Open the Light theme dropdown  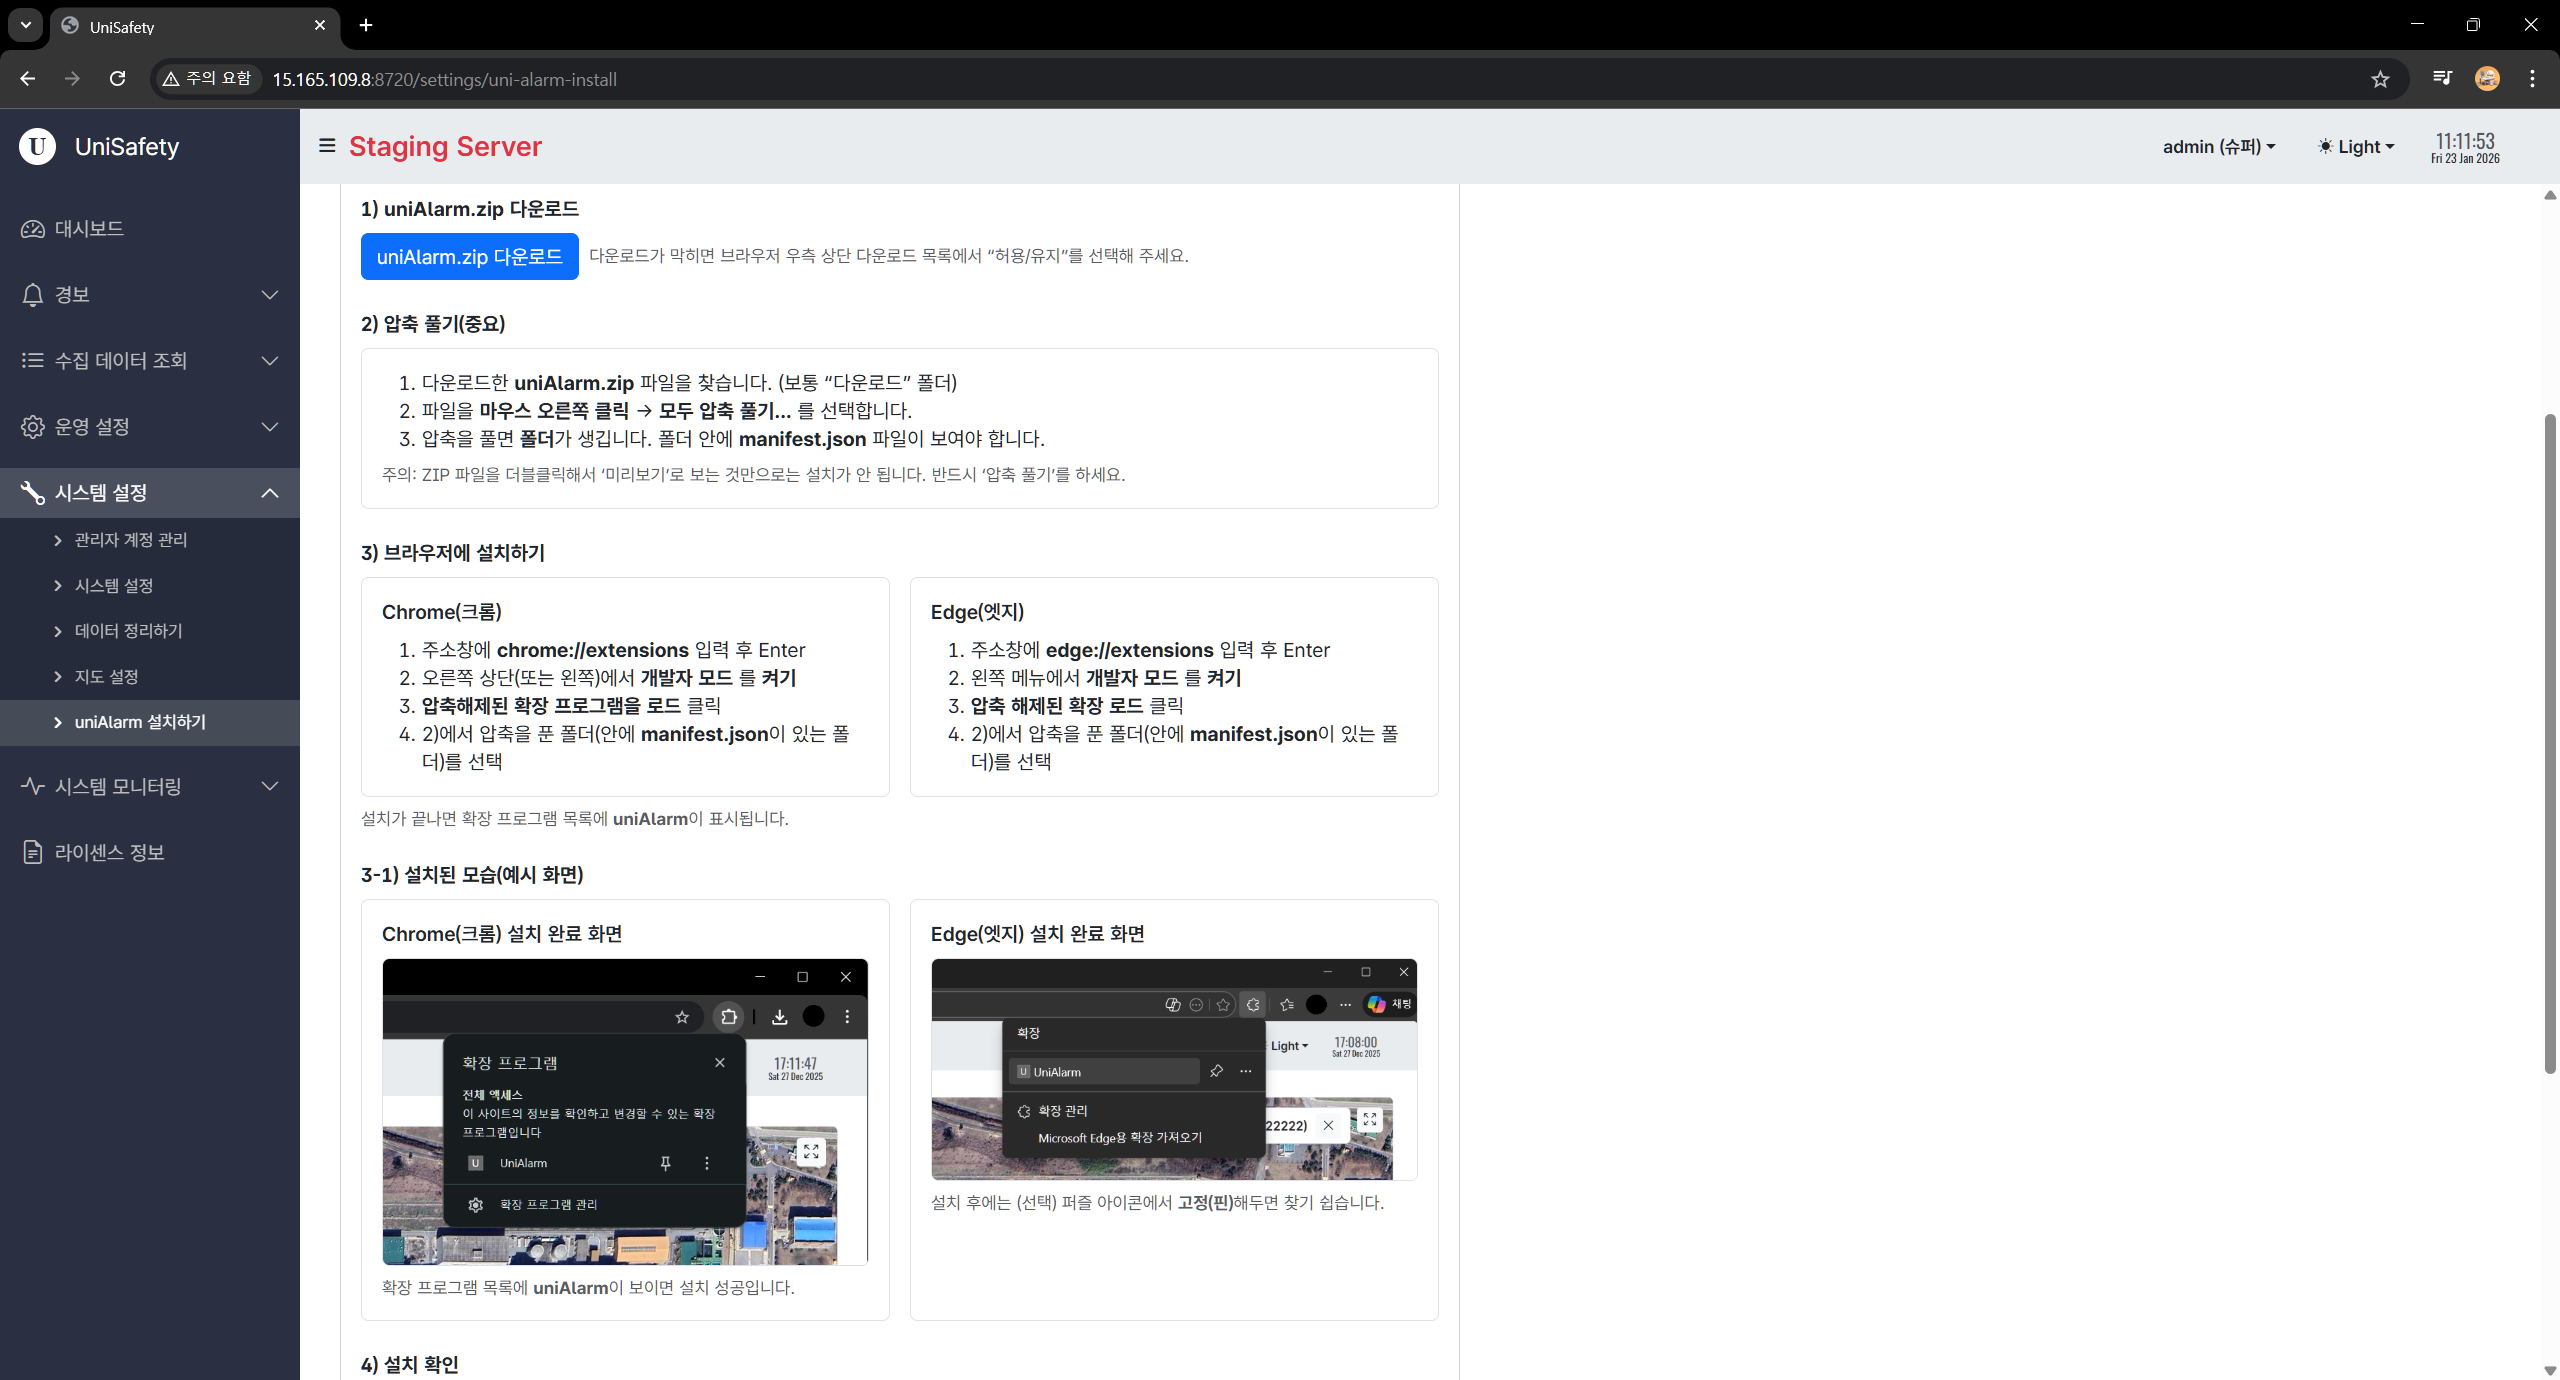click(2356, 147)
